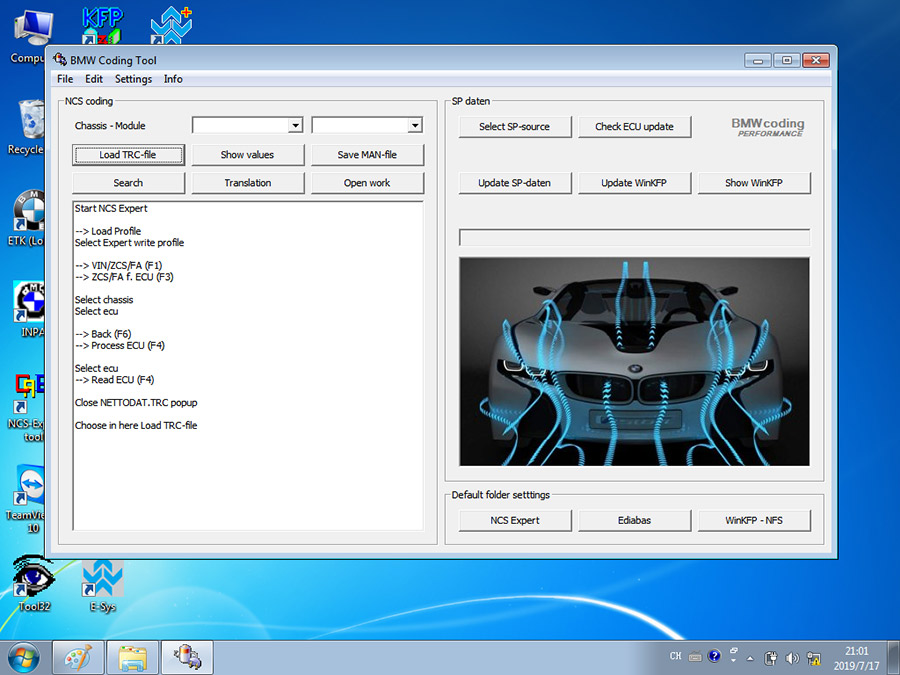Minimize the BMW Coding Tool window
Image resolution: width=900 pixels, height=675 pixels.
(x=758, y=60)
